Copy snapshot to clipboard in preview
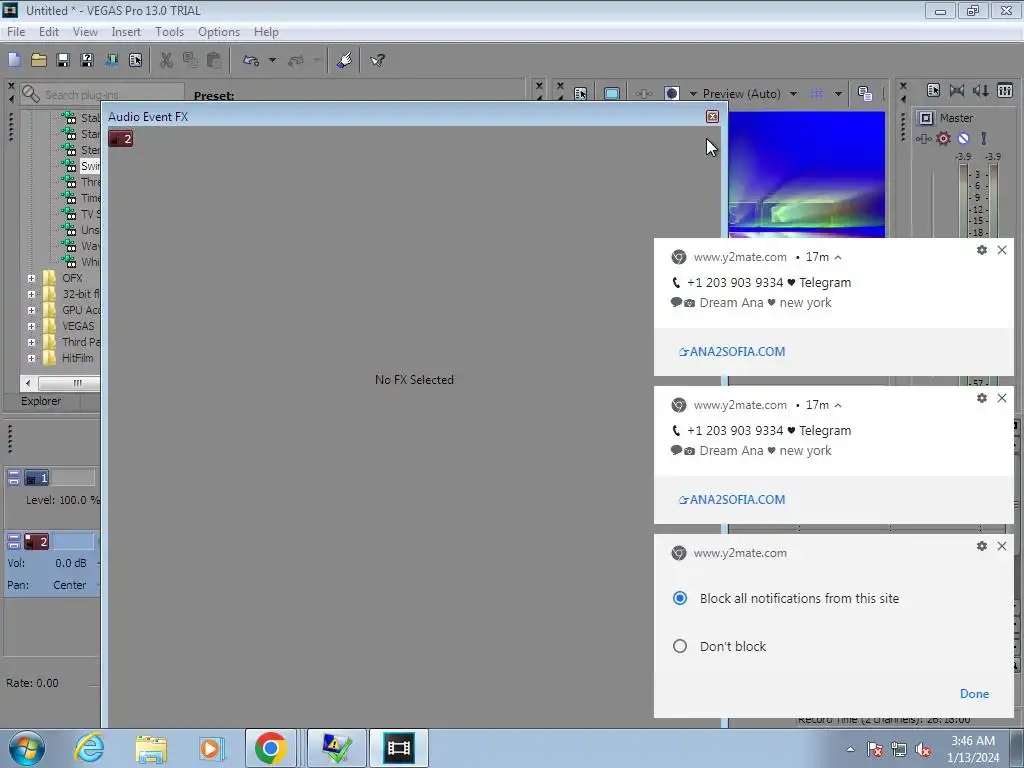 pyautogui.click(x=865, y=93)
